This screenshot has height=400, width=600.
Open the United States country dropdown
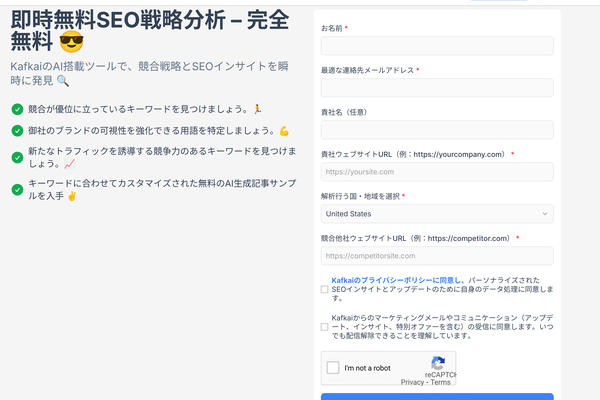point(437,214)
